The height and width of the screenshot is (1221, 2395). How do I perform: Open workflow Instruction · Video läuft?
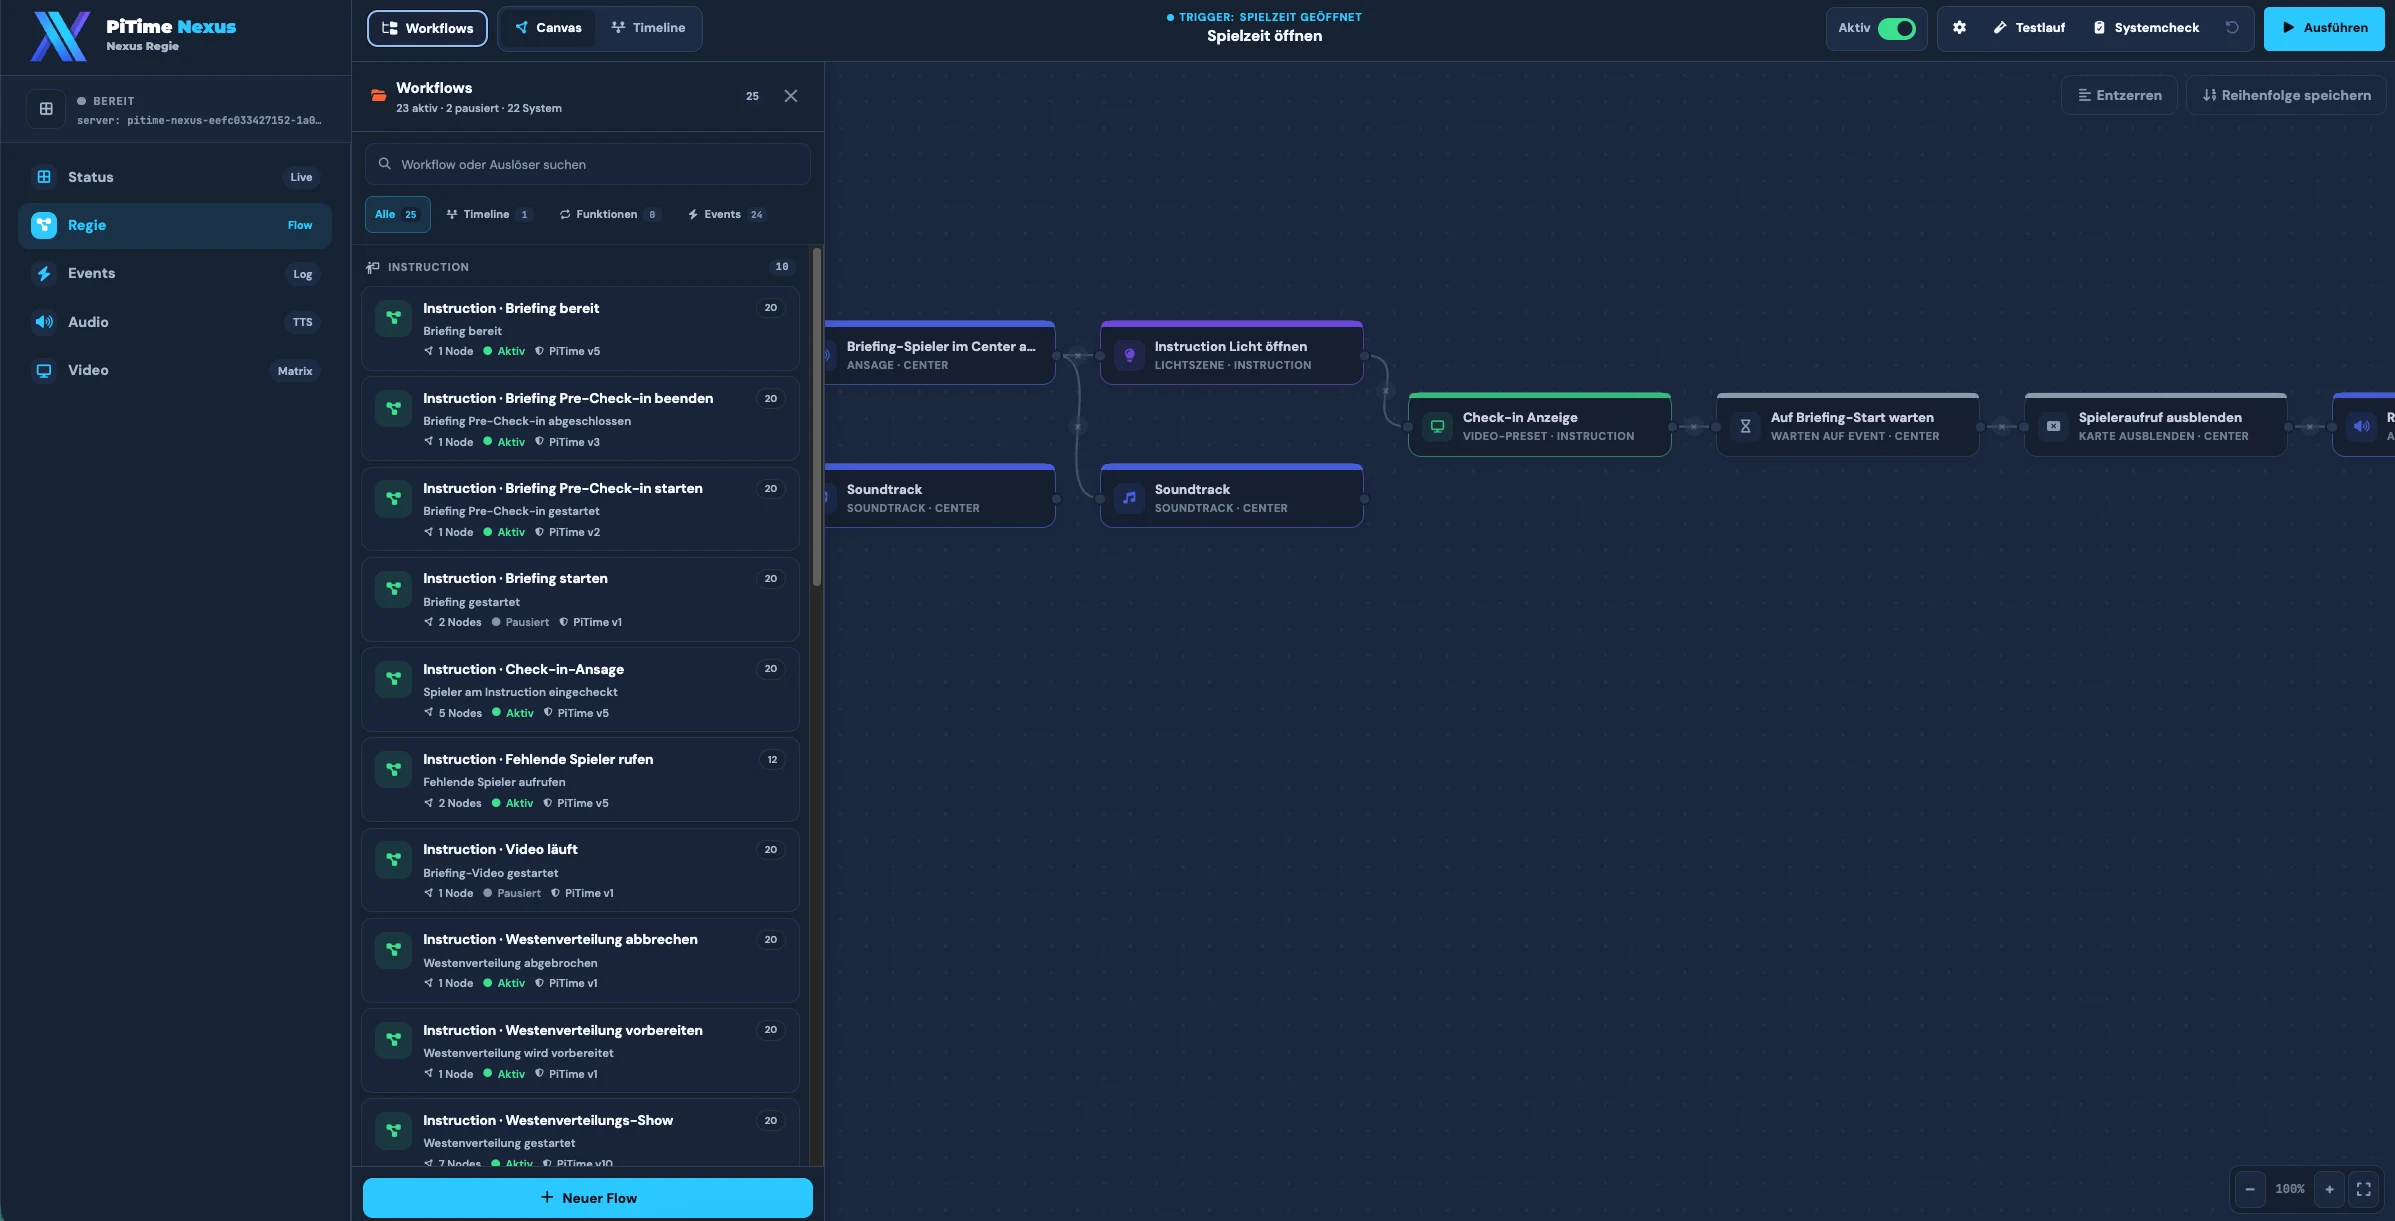pyautogui.click(x=580, y=870)
